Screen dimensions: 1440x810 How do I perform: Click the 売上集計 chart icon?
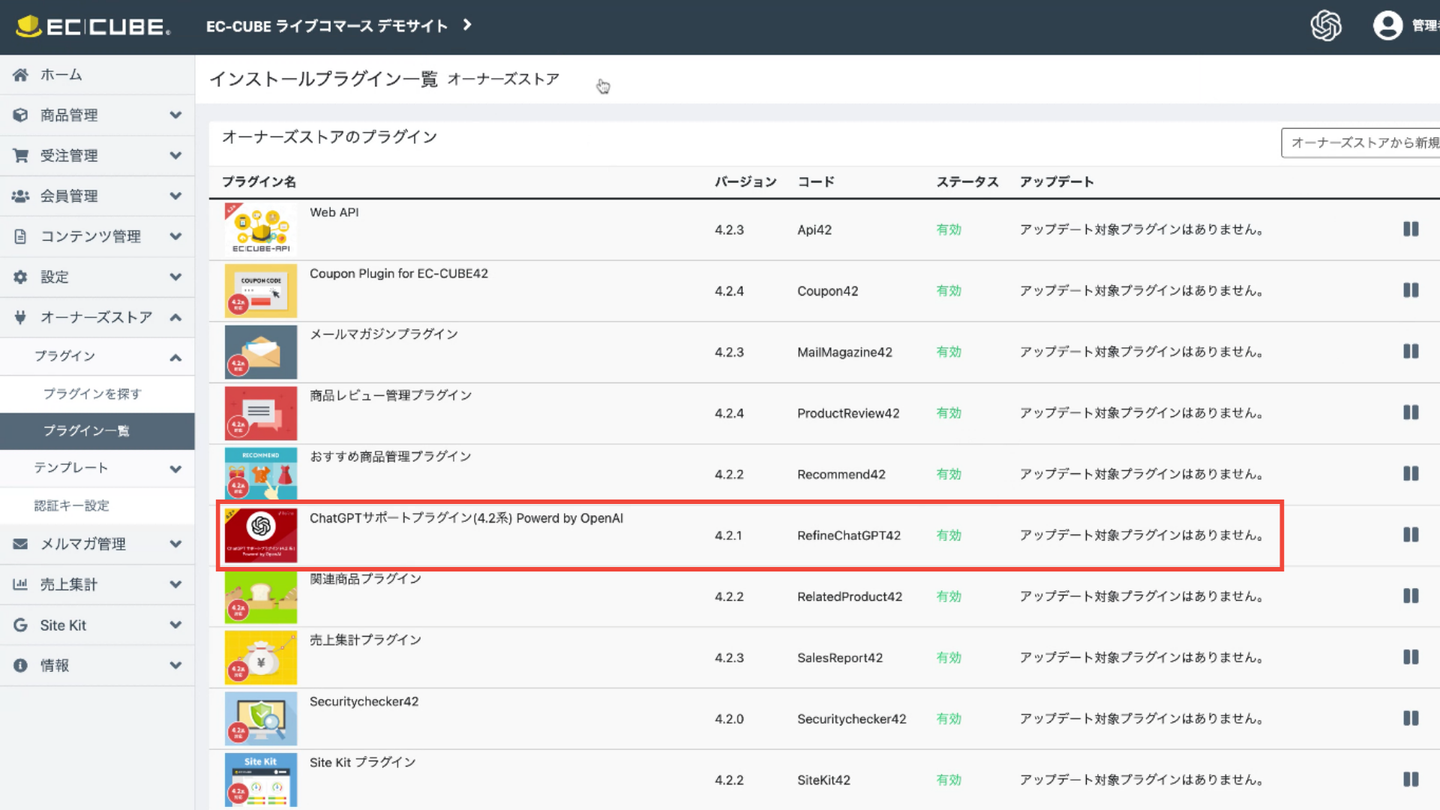pyautogui.click(x=20, y=585)
